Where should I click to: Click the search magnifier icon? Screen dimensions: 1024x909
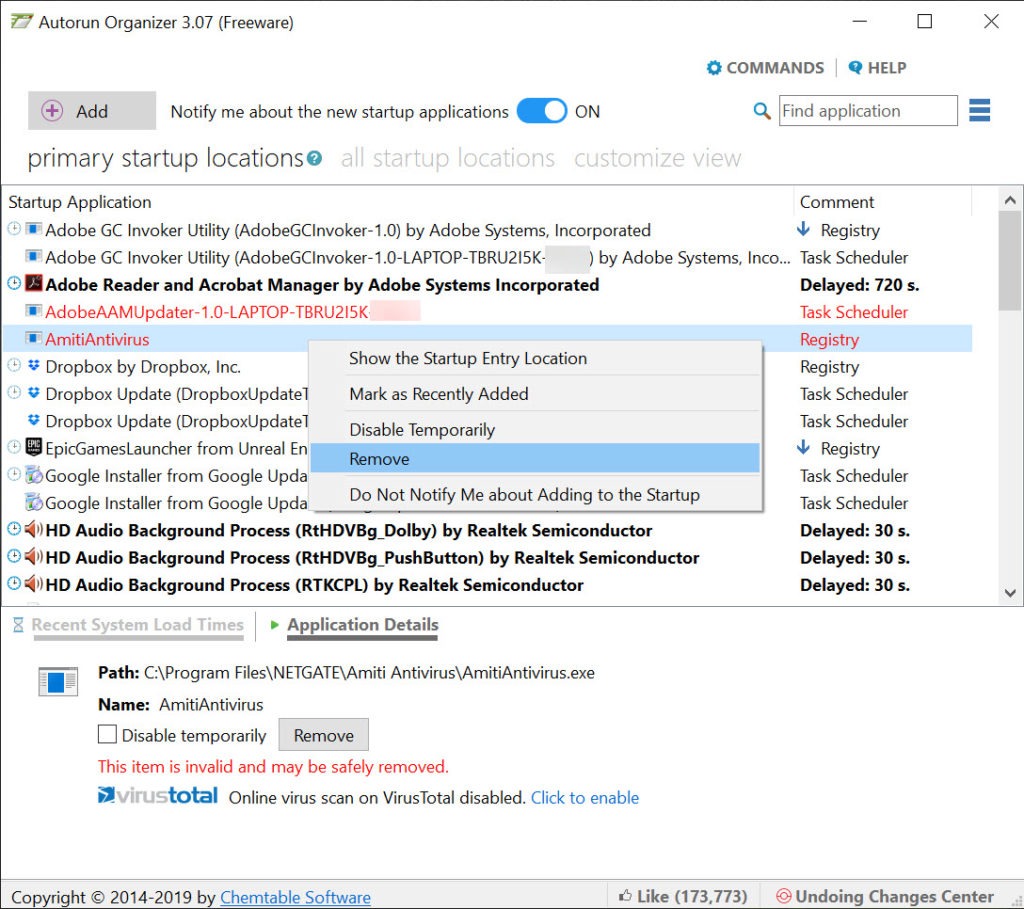[761, 111]
